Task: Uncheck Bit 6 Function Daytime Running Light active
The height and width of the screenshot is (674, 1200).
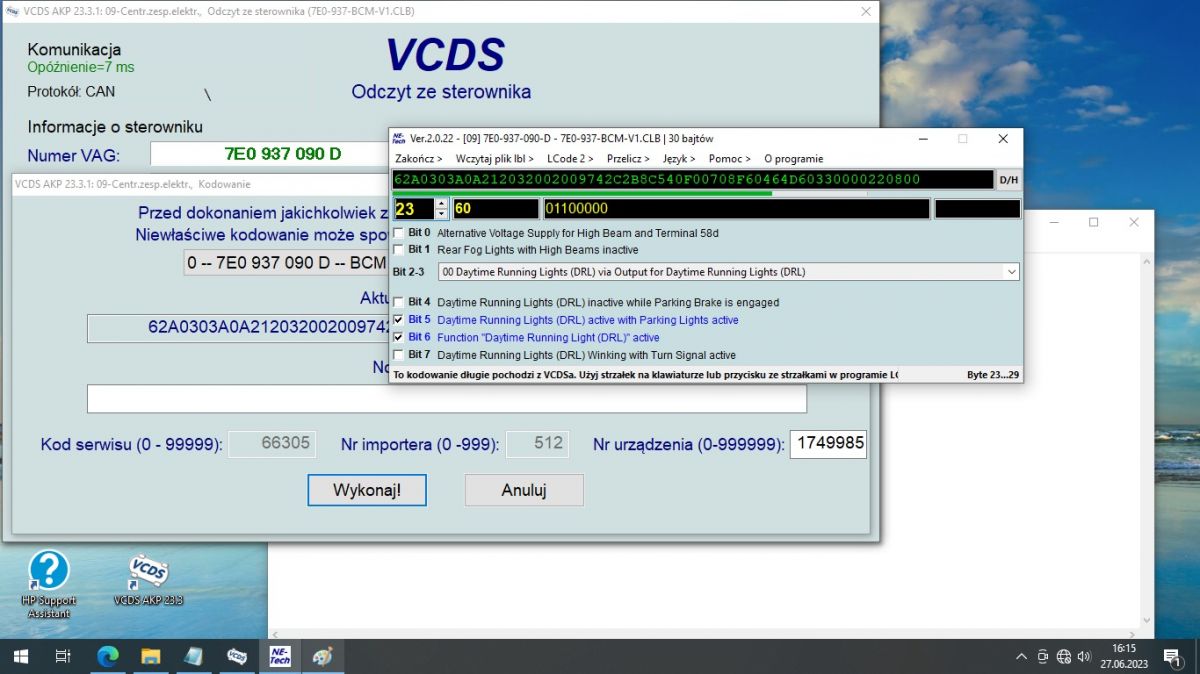Action: (399, 338)
